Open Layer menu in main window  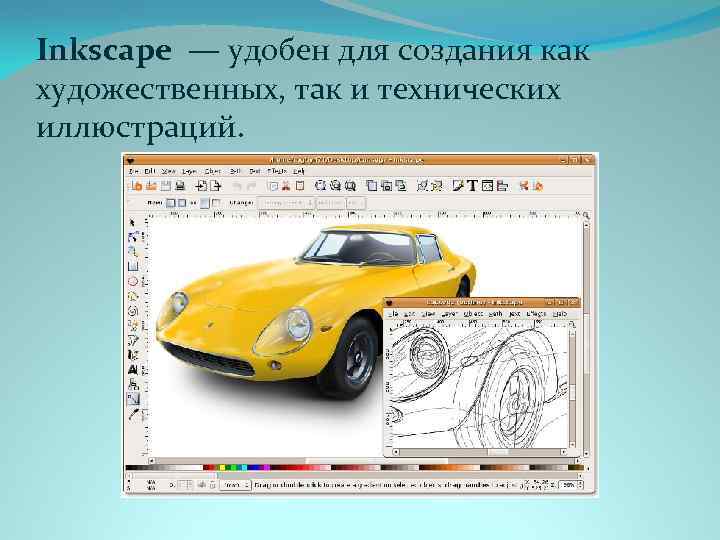coord(189,171)
